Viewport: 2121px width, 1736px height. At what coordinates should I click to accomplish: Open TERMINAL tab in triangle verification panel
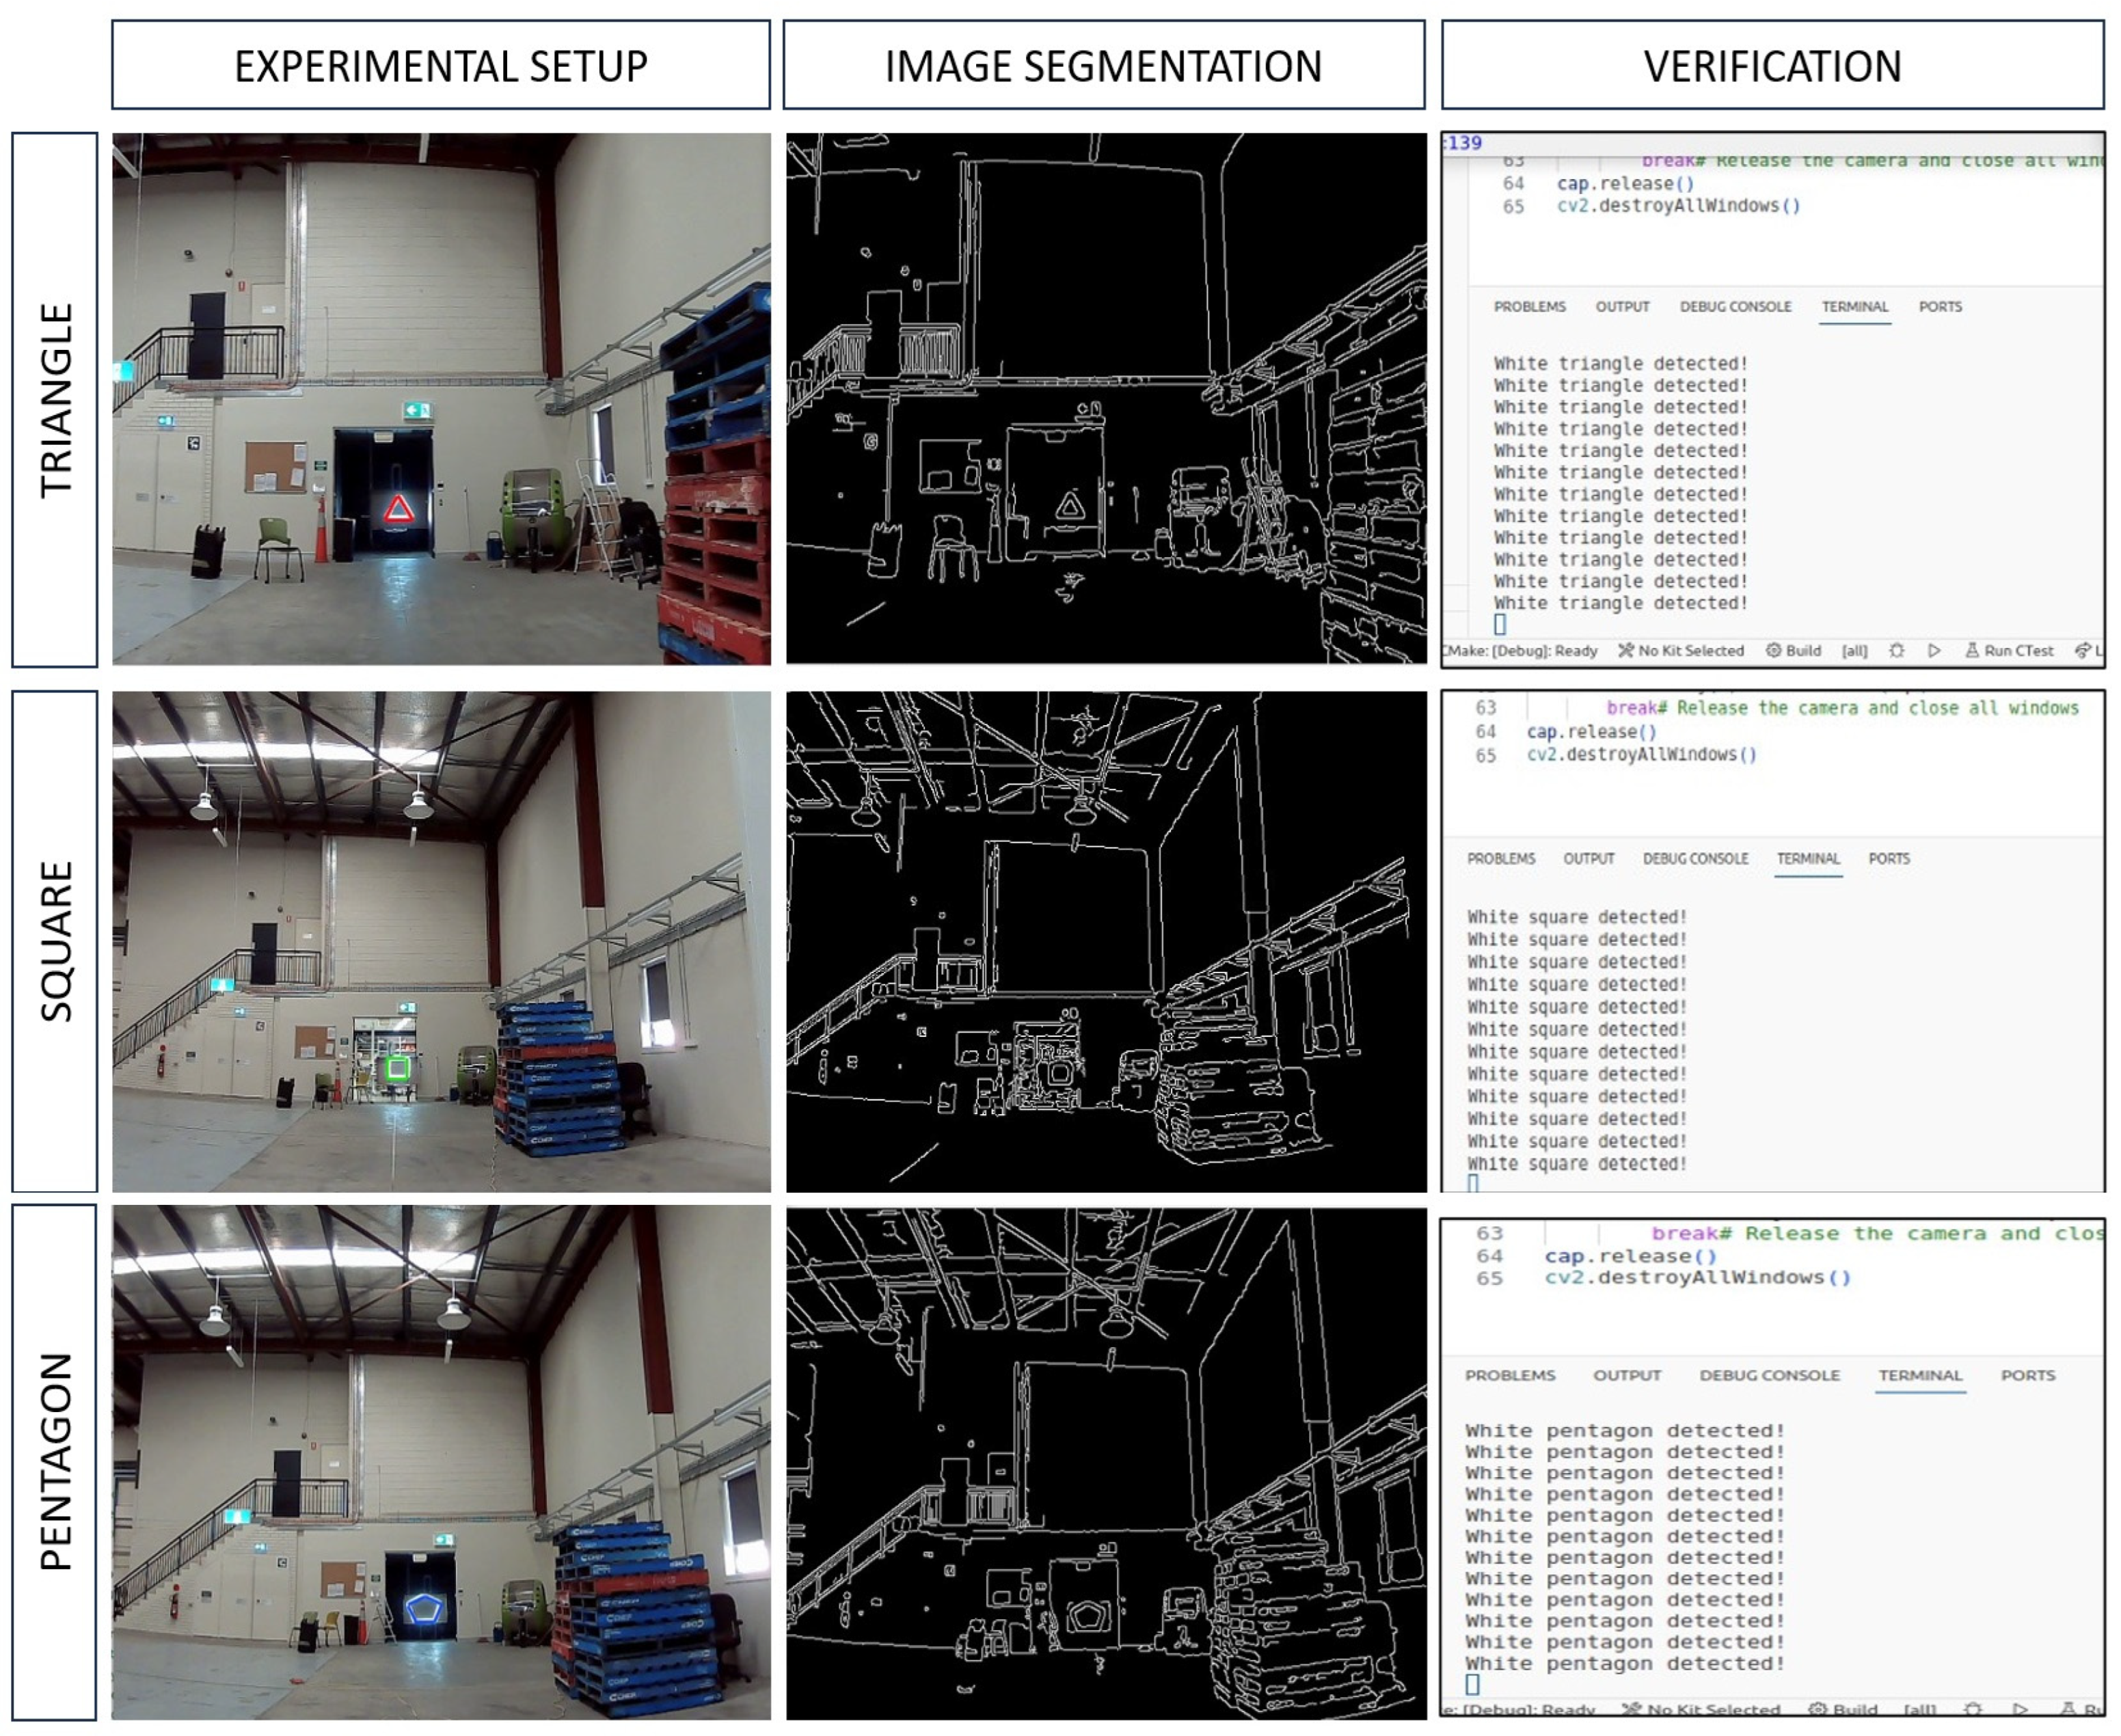(1855, 307)
